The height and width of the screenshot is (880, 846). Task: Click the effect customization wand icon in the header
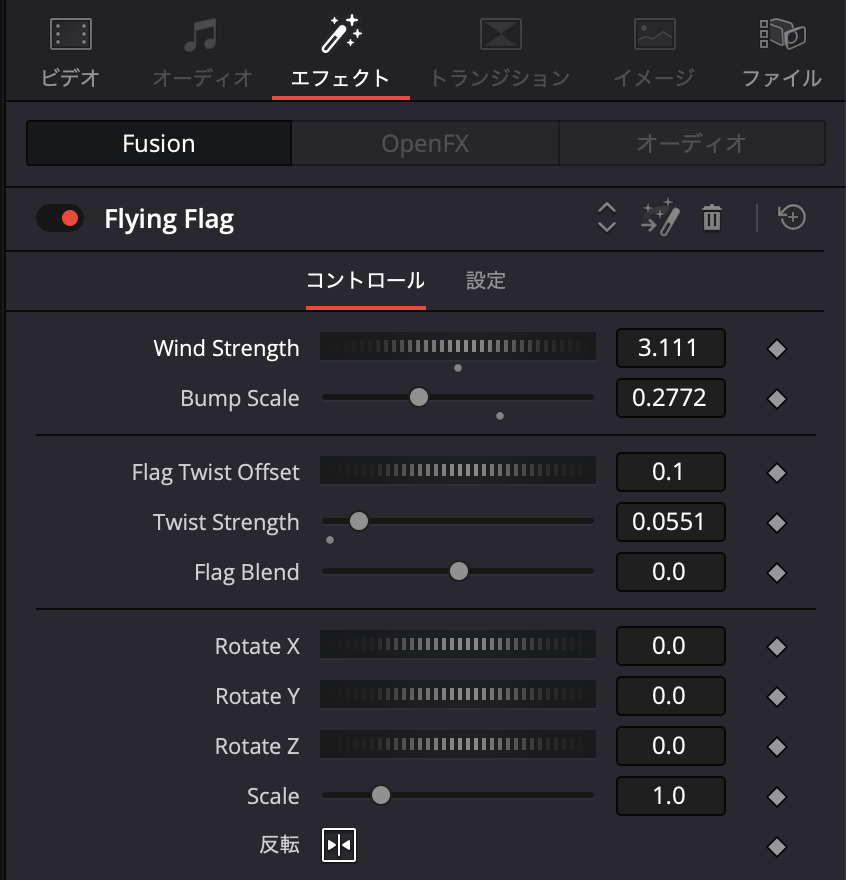[x=658, y=218]
